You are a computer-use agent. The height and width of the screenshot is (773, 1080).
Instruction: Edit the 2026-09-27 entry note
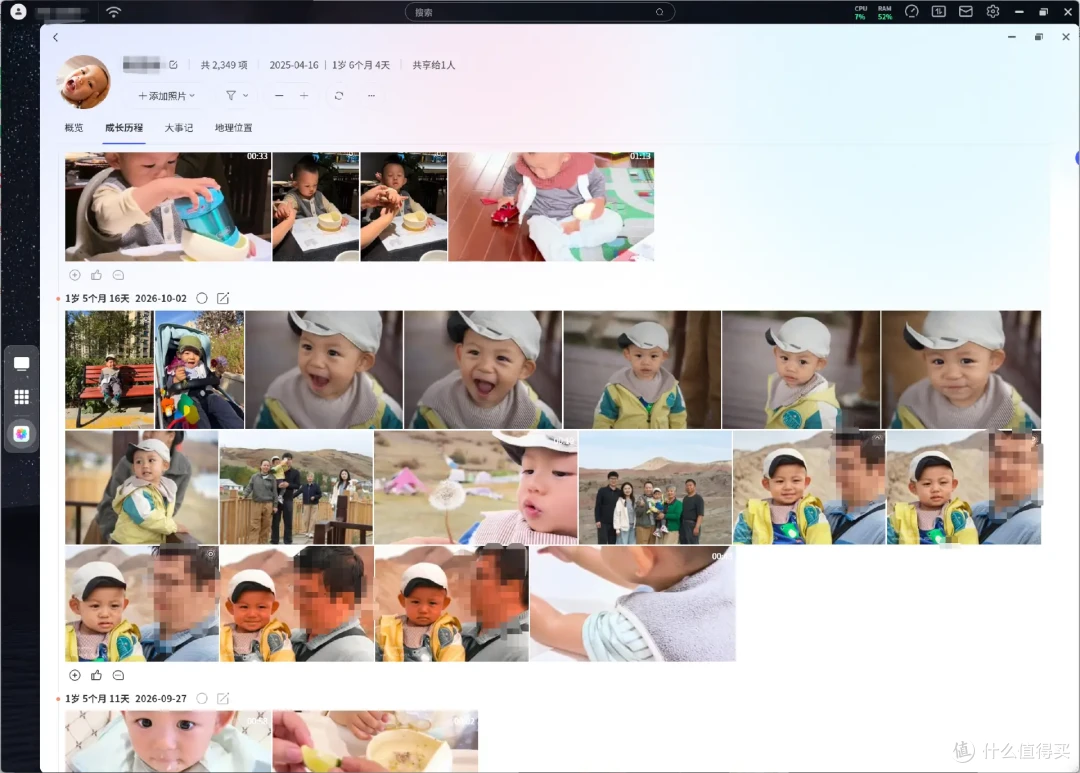coord(223,699)
